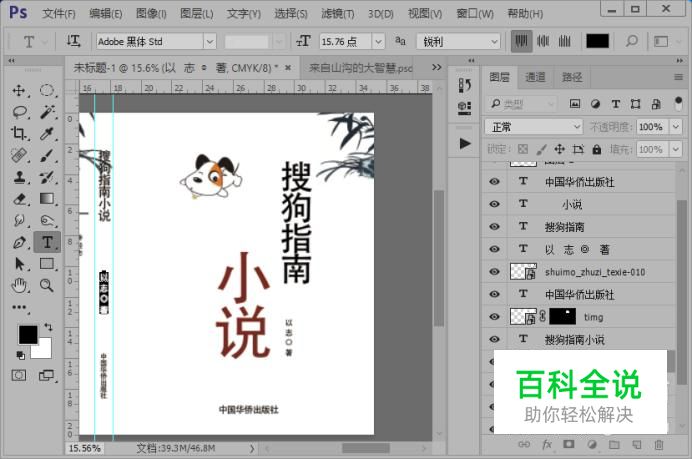Toggle text orientation in options bar

[x=73, y=41]
